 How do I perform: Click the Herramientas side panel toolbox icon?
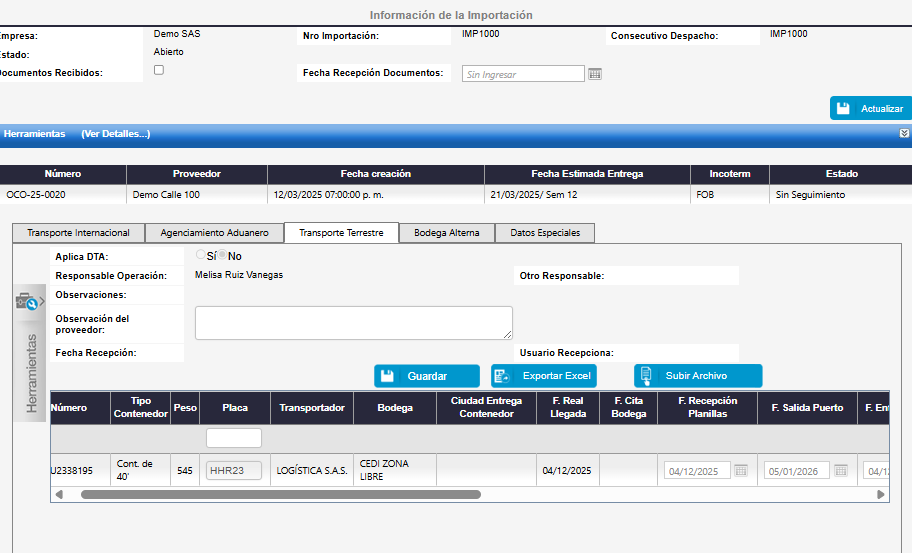point(28,301)
